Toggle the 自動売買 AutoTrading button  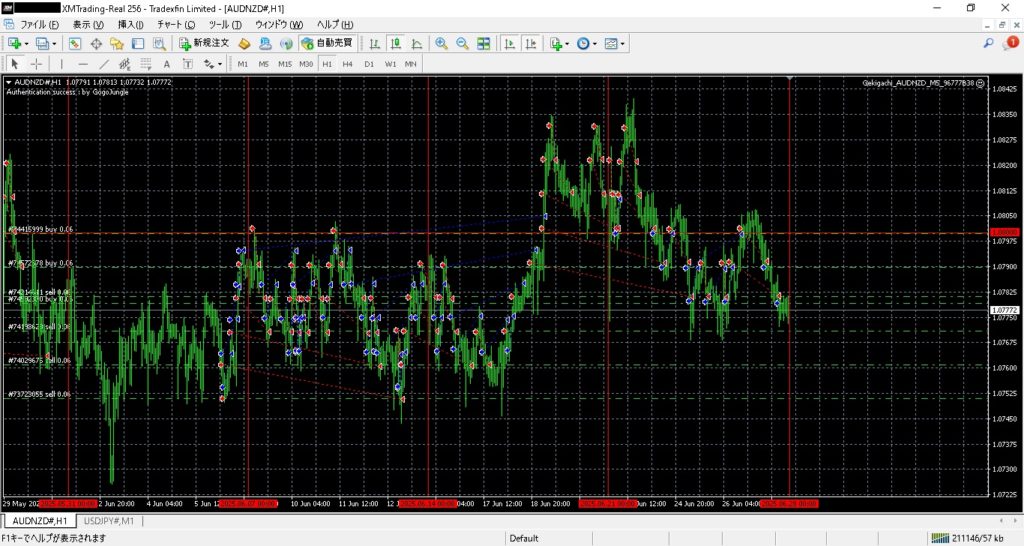(x=327, y=44)
